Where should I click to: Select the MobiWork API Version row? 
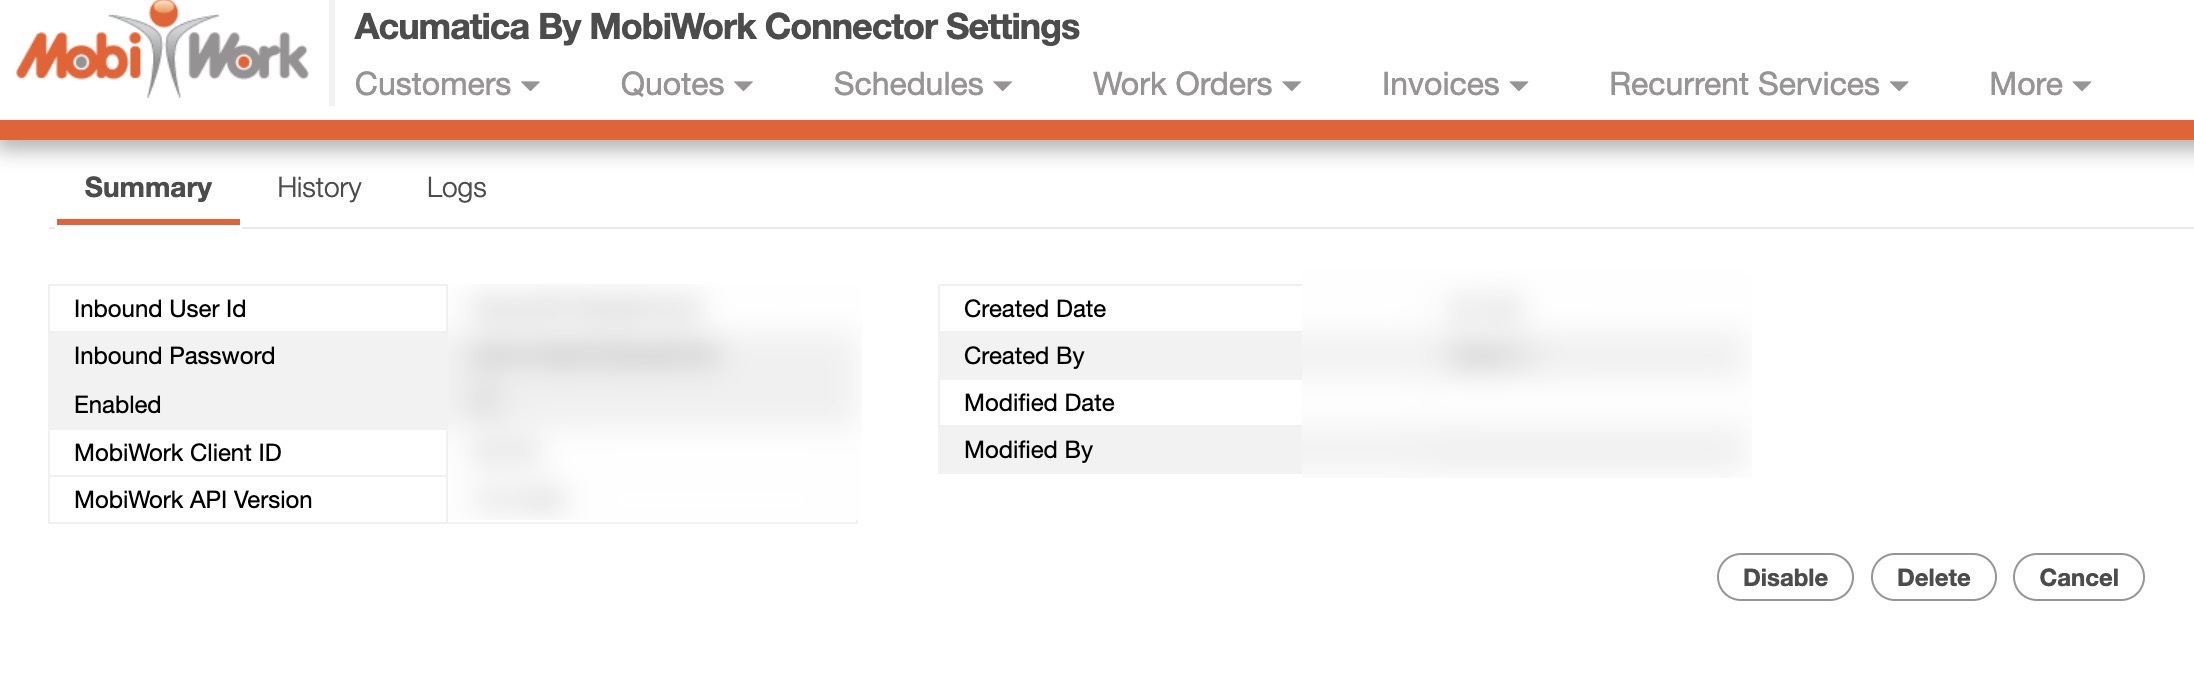point(193,500)
